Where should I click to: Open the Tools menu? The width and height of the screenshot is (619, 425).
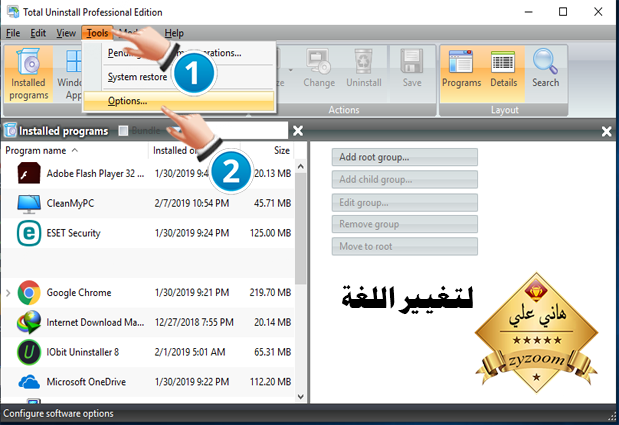click(98, 33)
